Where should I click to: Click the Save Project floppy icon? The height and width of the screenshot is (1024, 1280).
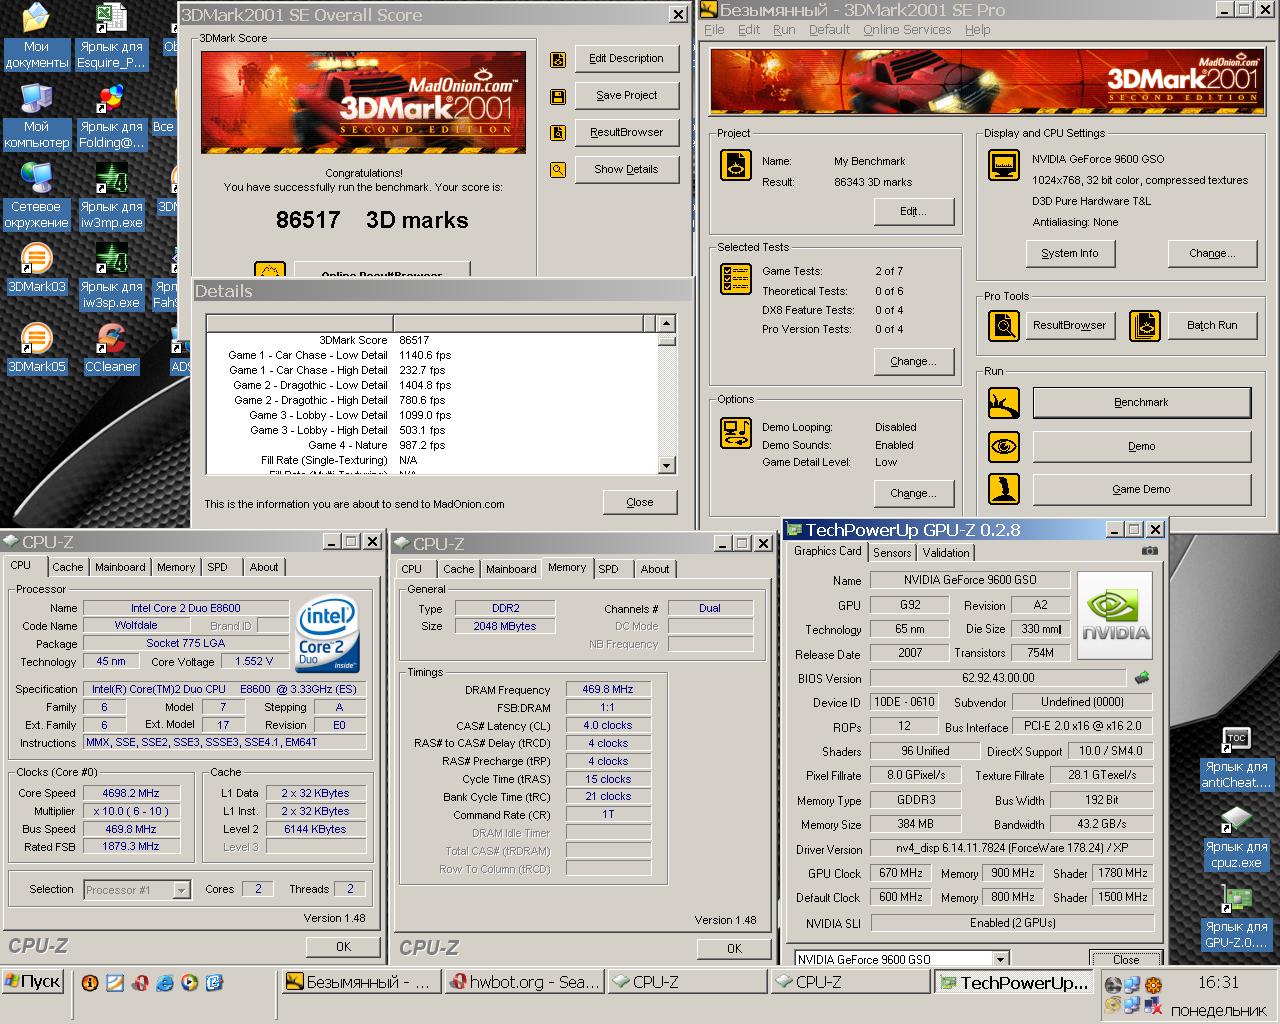click(x=558, y=97)
